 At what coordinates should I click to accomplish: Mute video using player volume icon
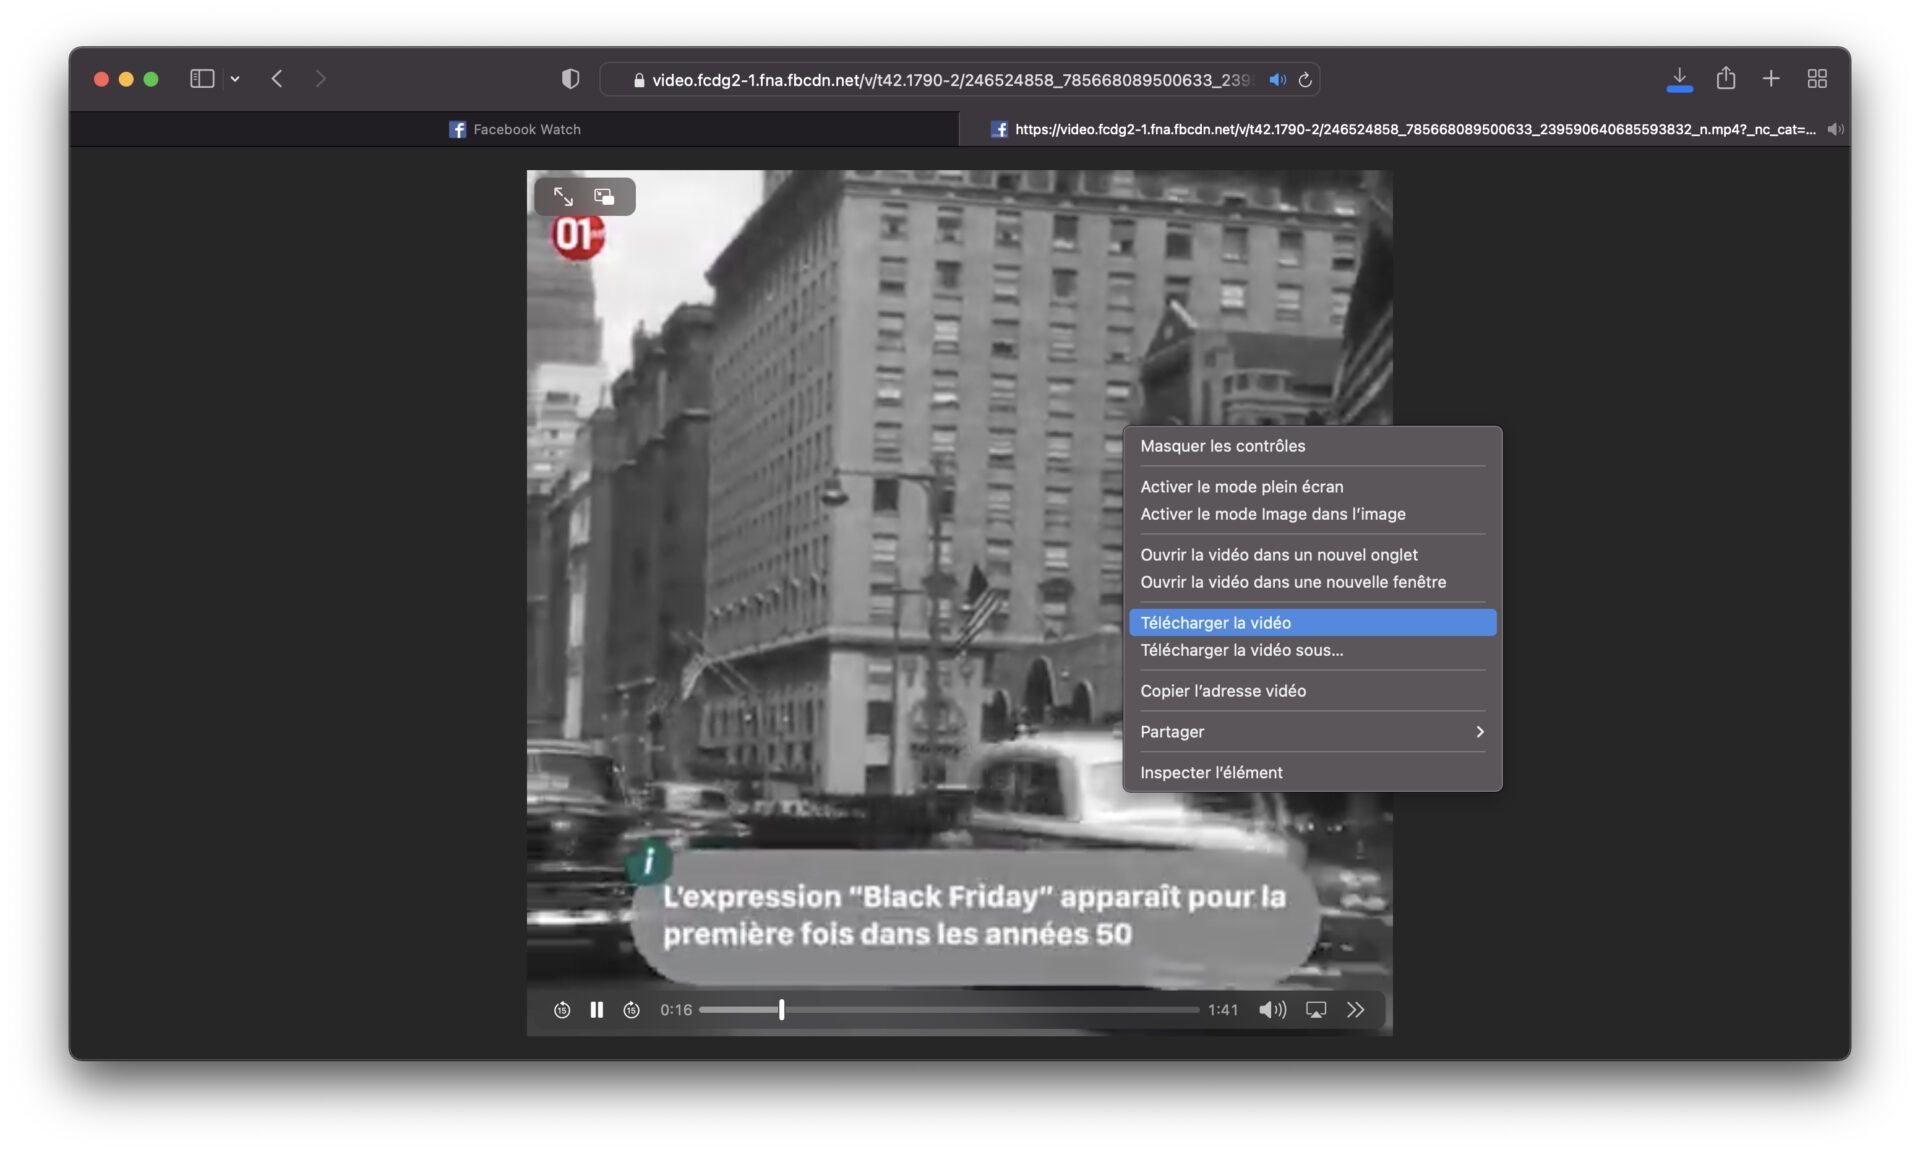tap(1272, 1010)
